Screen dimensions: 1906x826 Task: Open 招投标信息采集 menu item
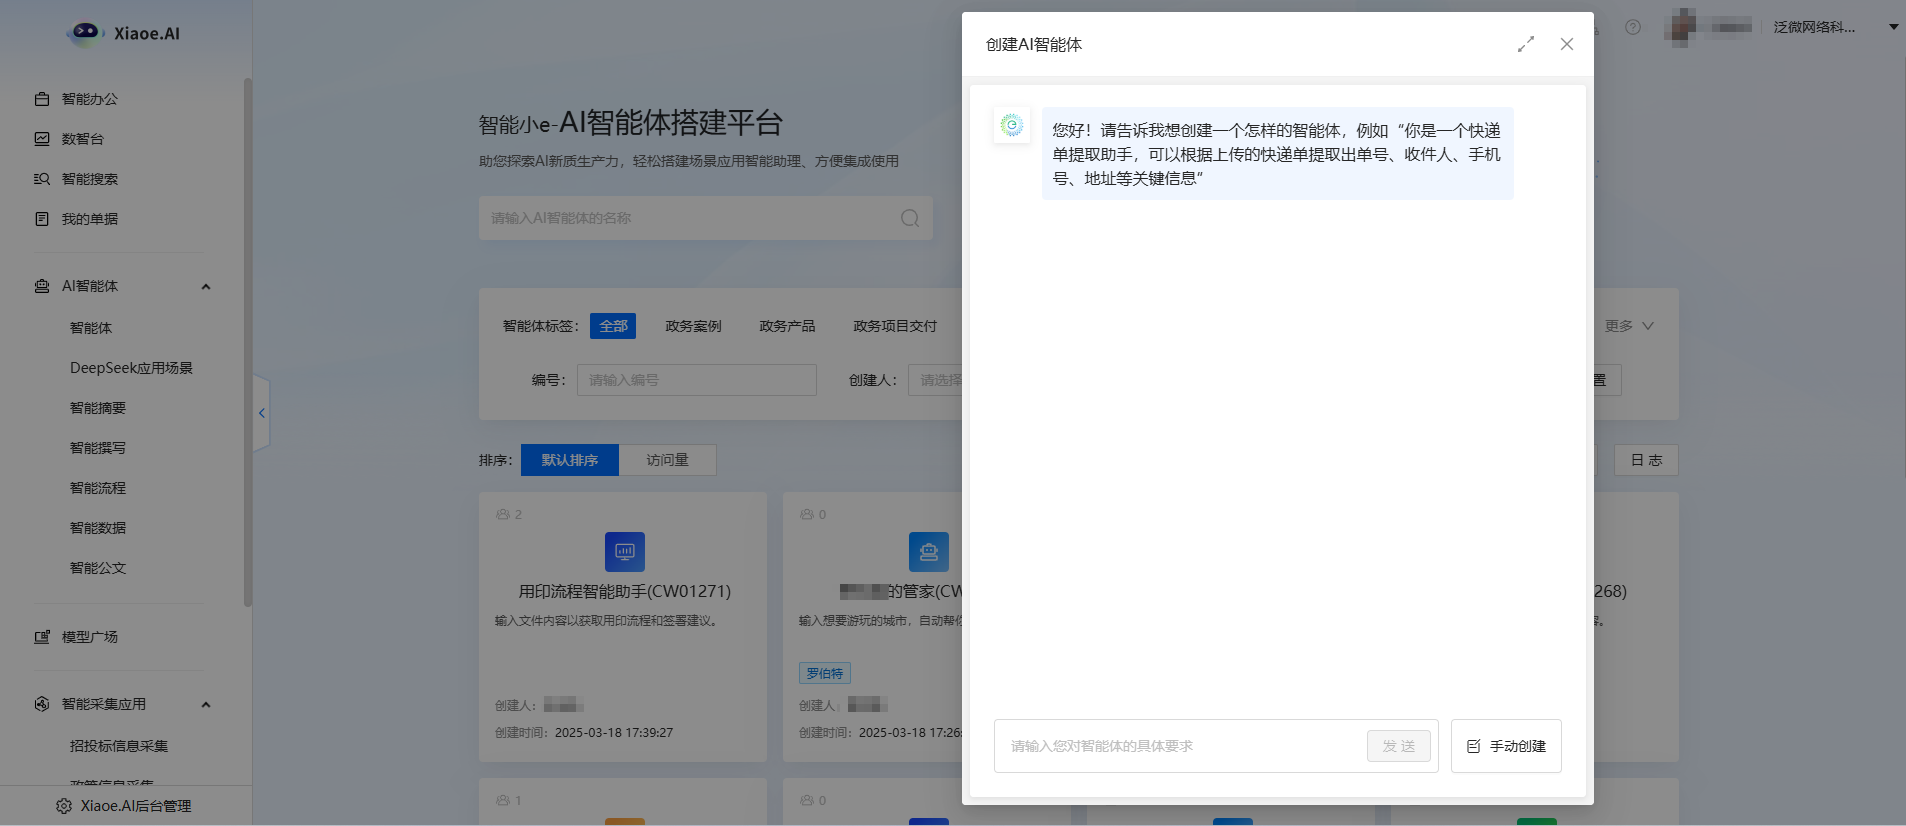[119, 746]
